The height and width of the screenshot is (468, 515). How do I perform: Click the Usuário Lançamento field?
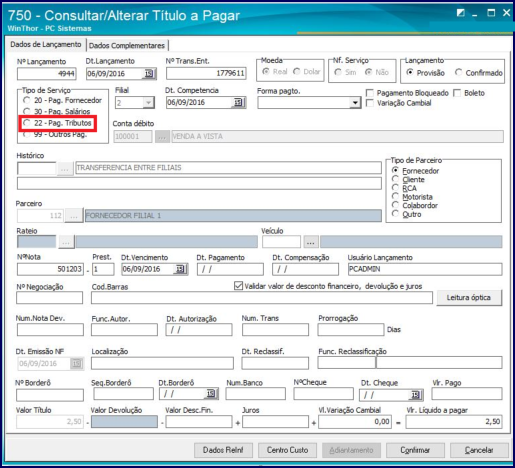pos(425,269)
